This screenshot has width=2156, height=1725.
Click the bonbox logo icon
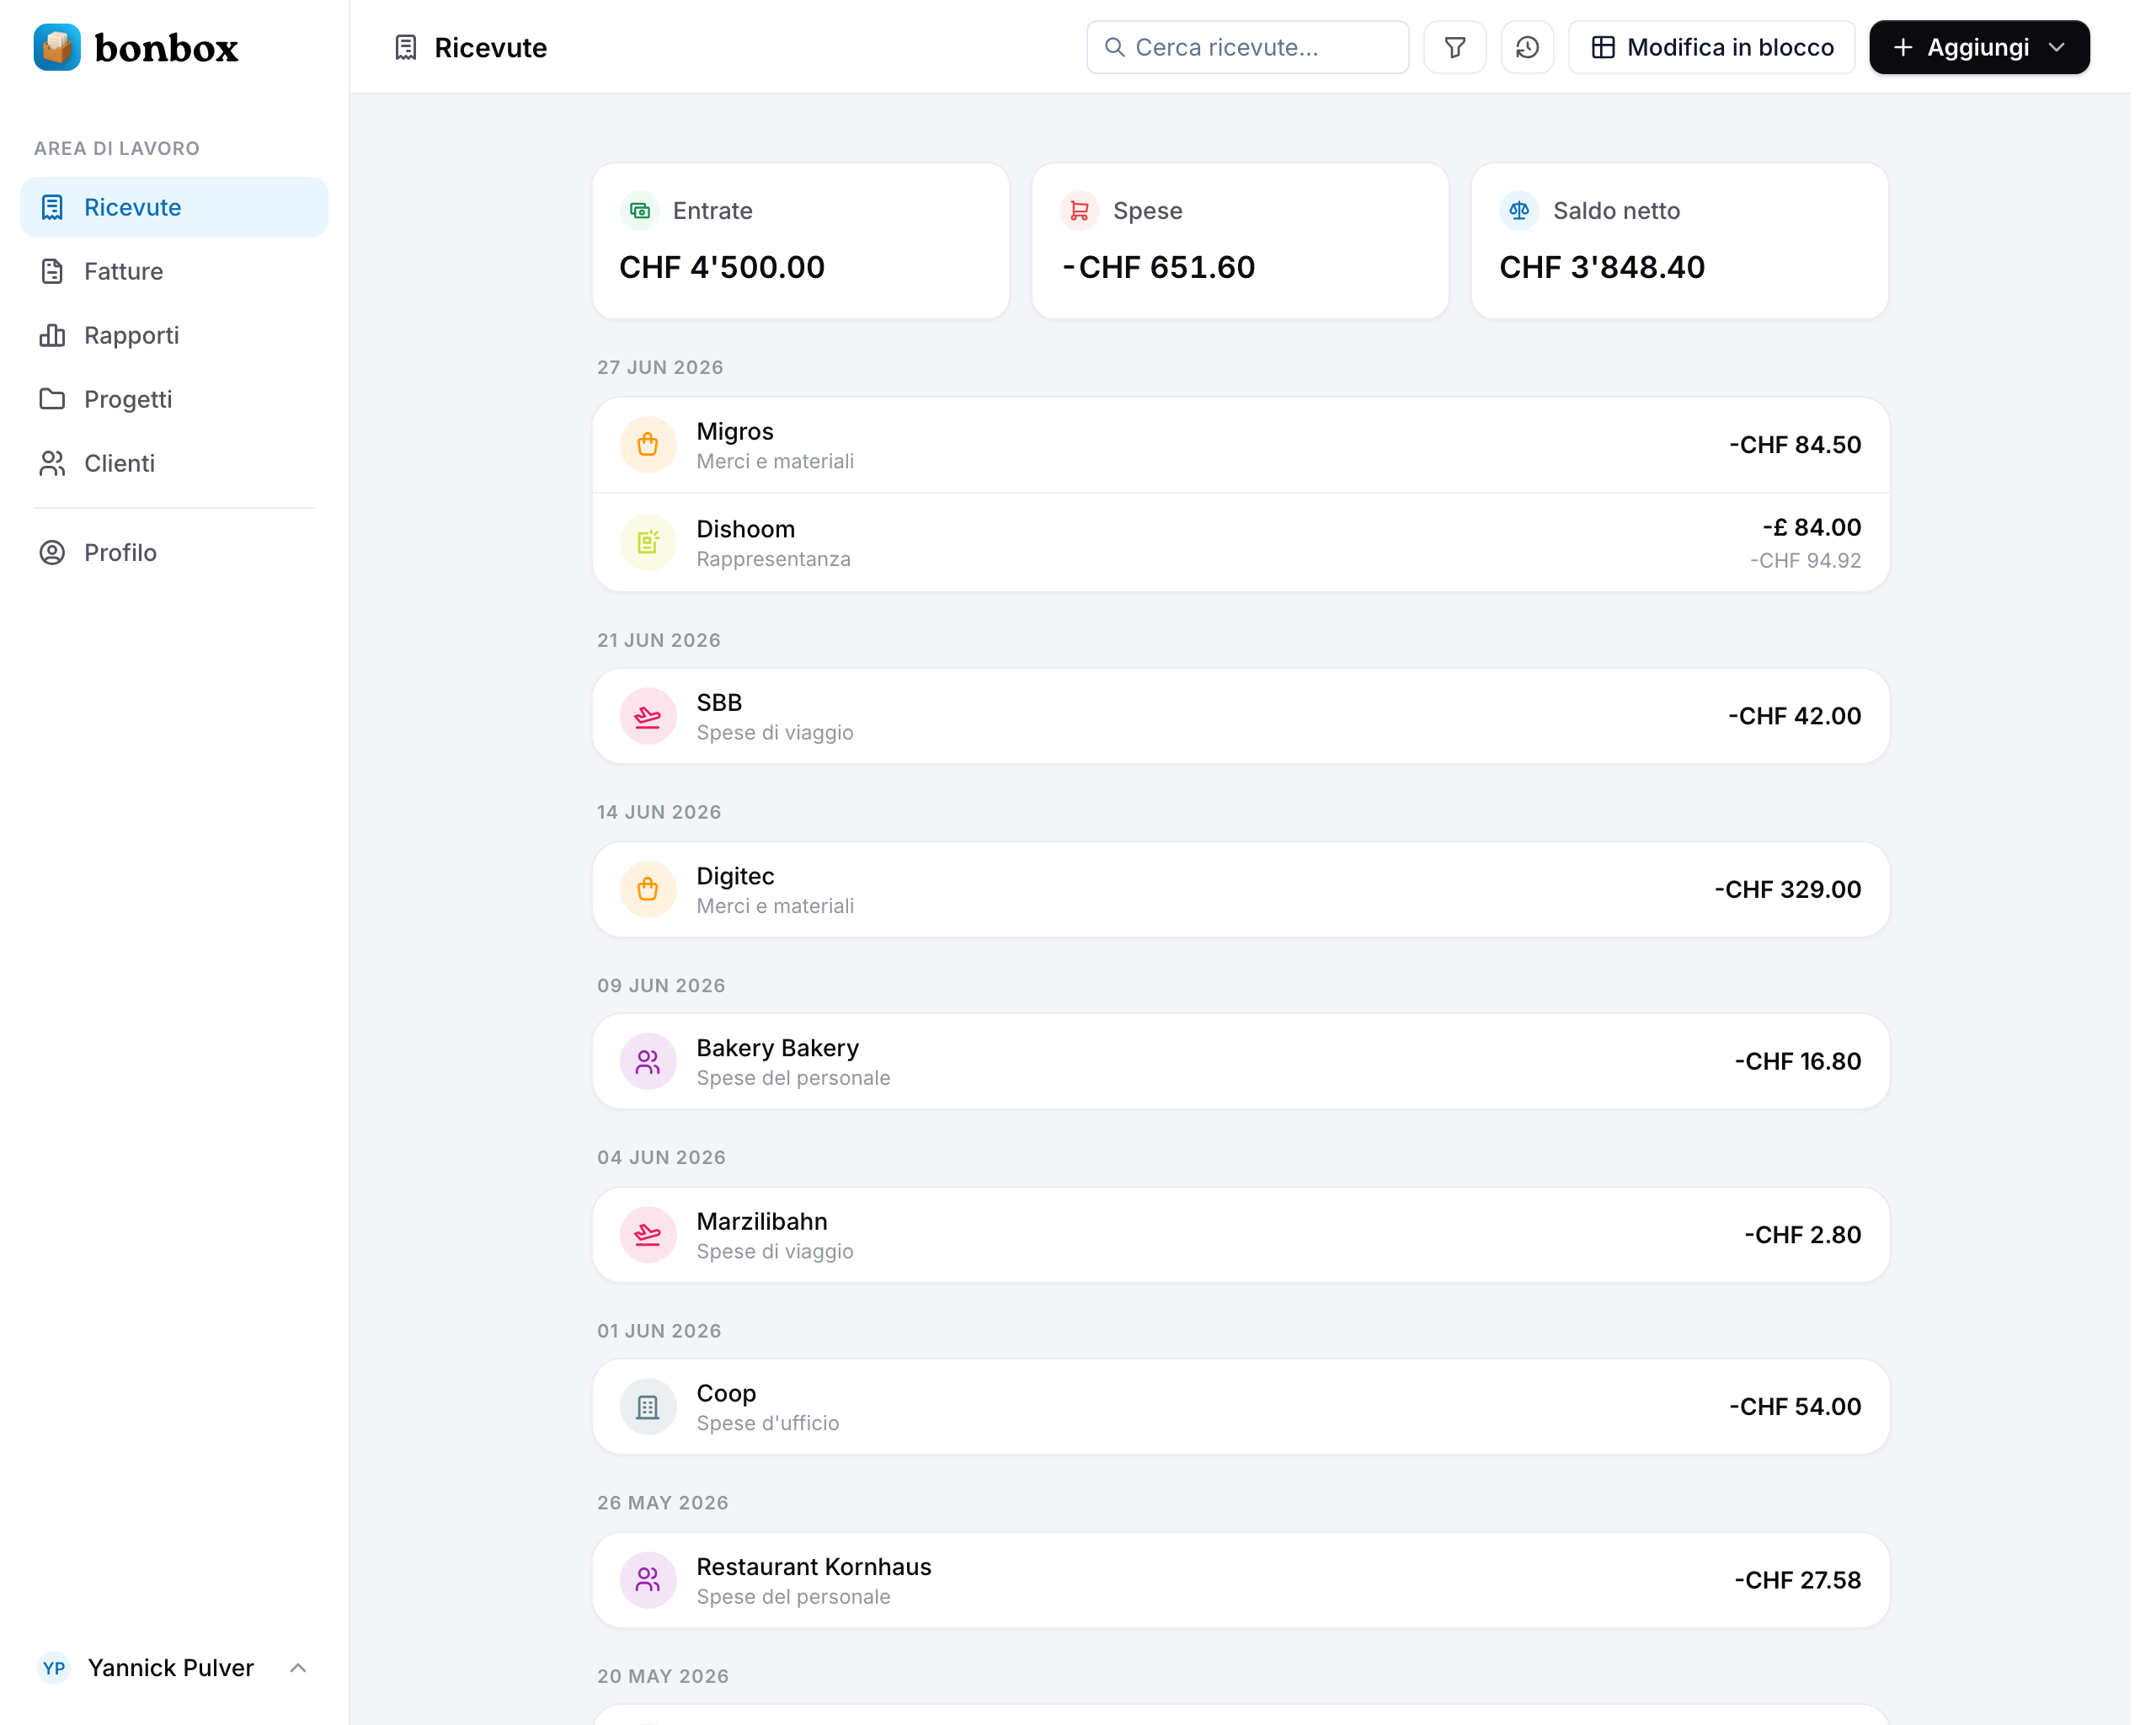(57, 47)
